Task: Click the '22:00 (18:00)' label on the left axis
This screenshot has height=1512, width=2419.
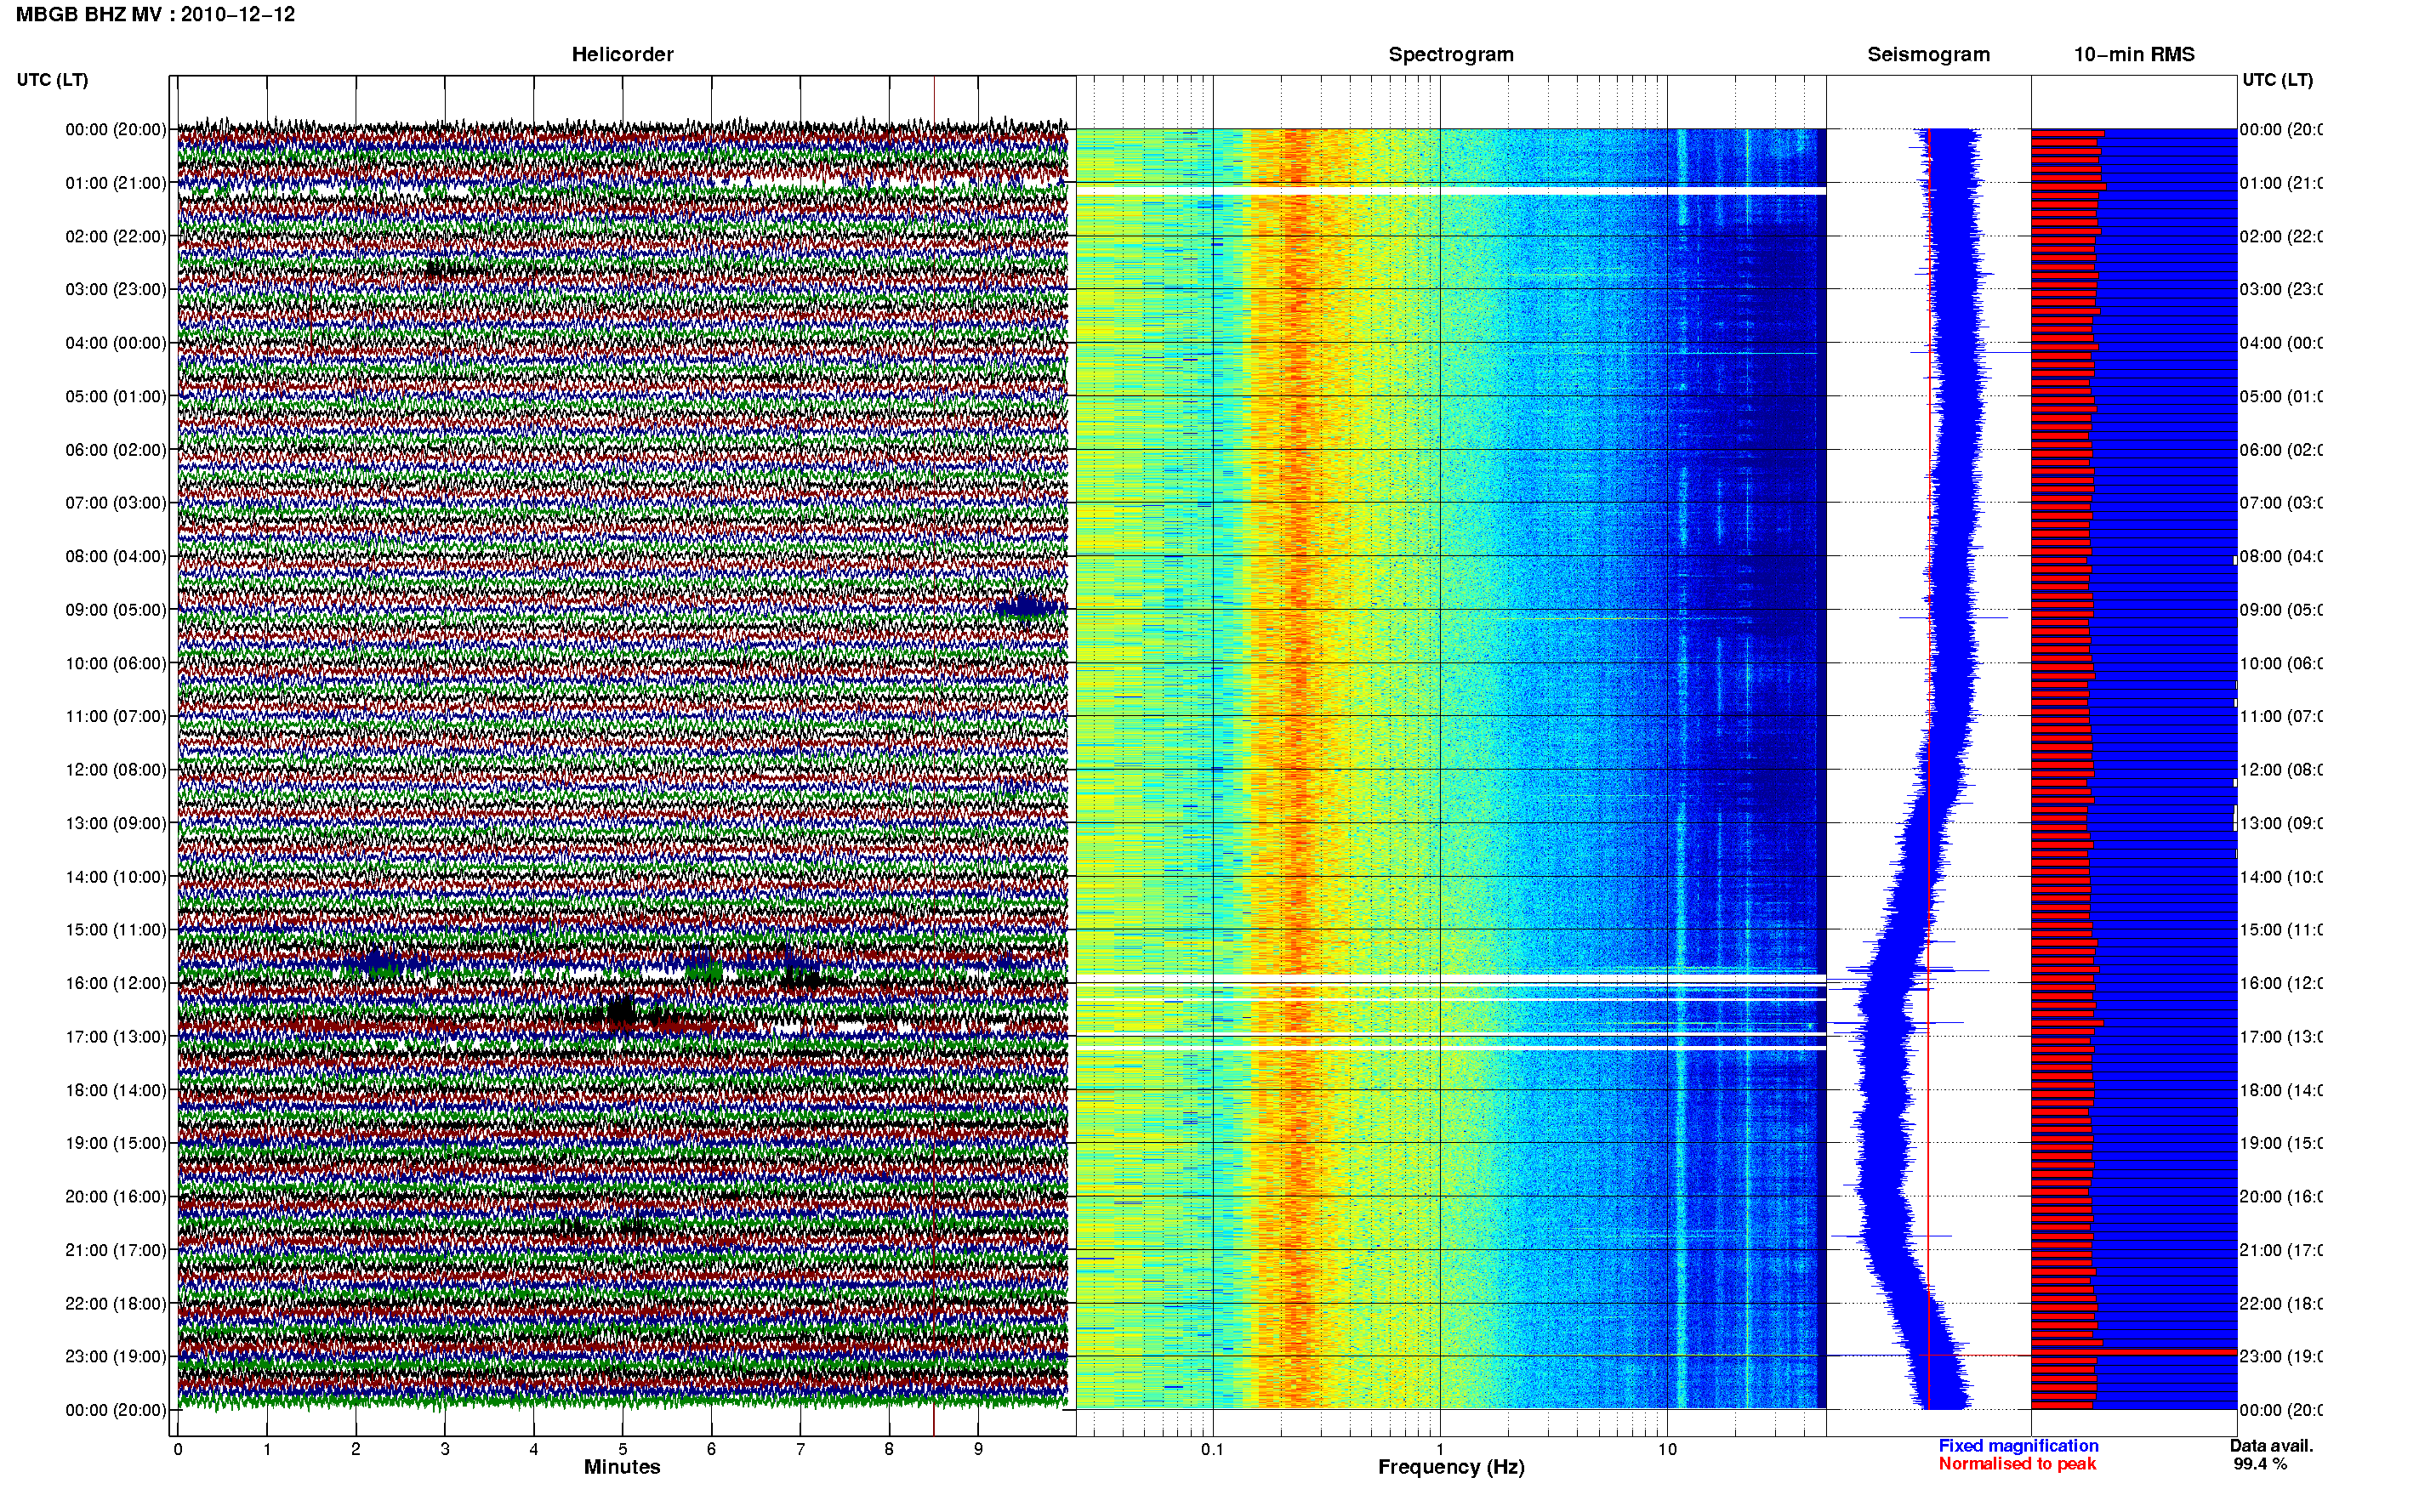Action: tap(116, 1303)
